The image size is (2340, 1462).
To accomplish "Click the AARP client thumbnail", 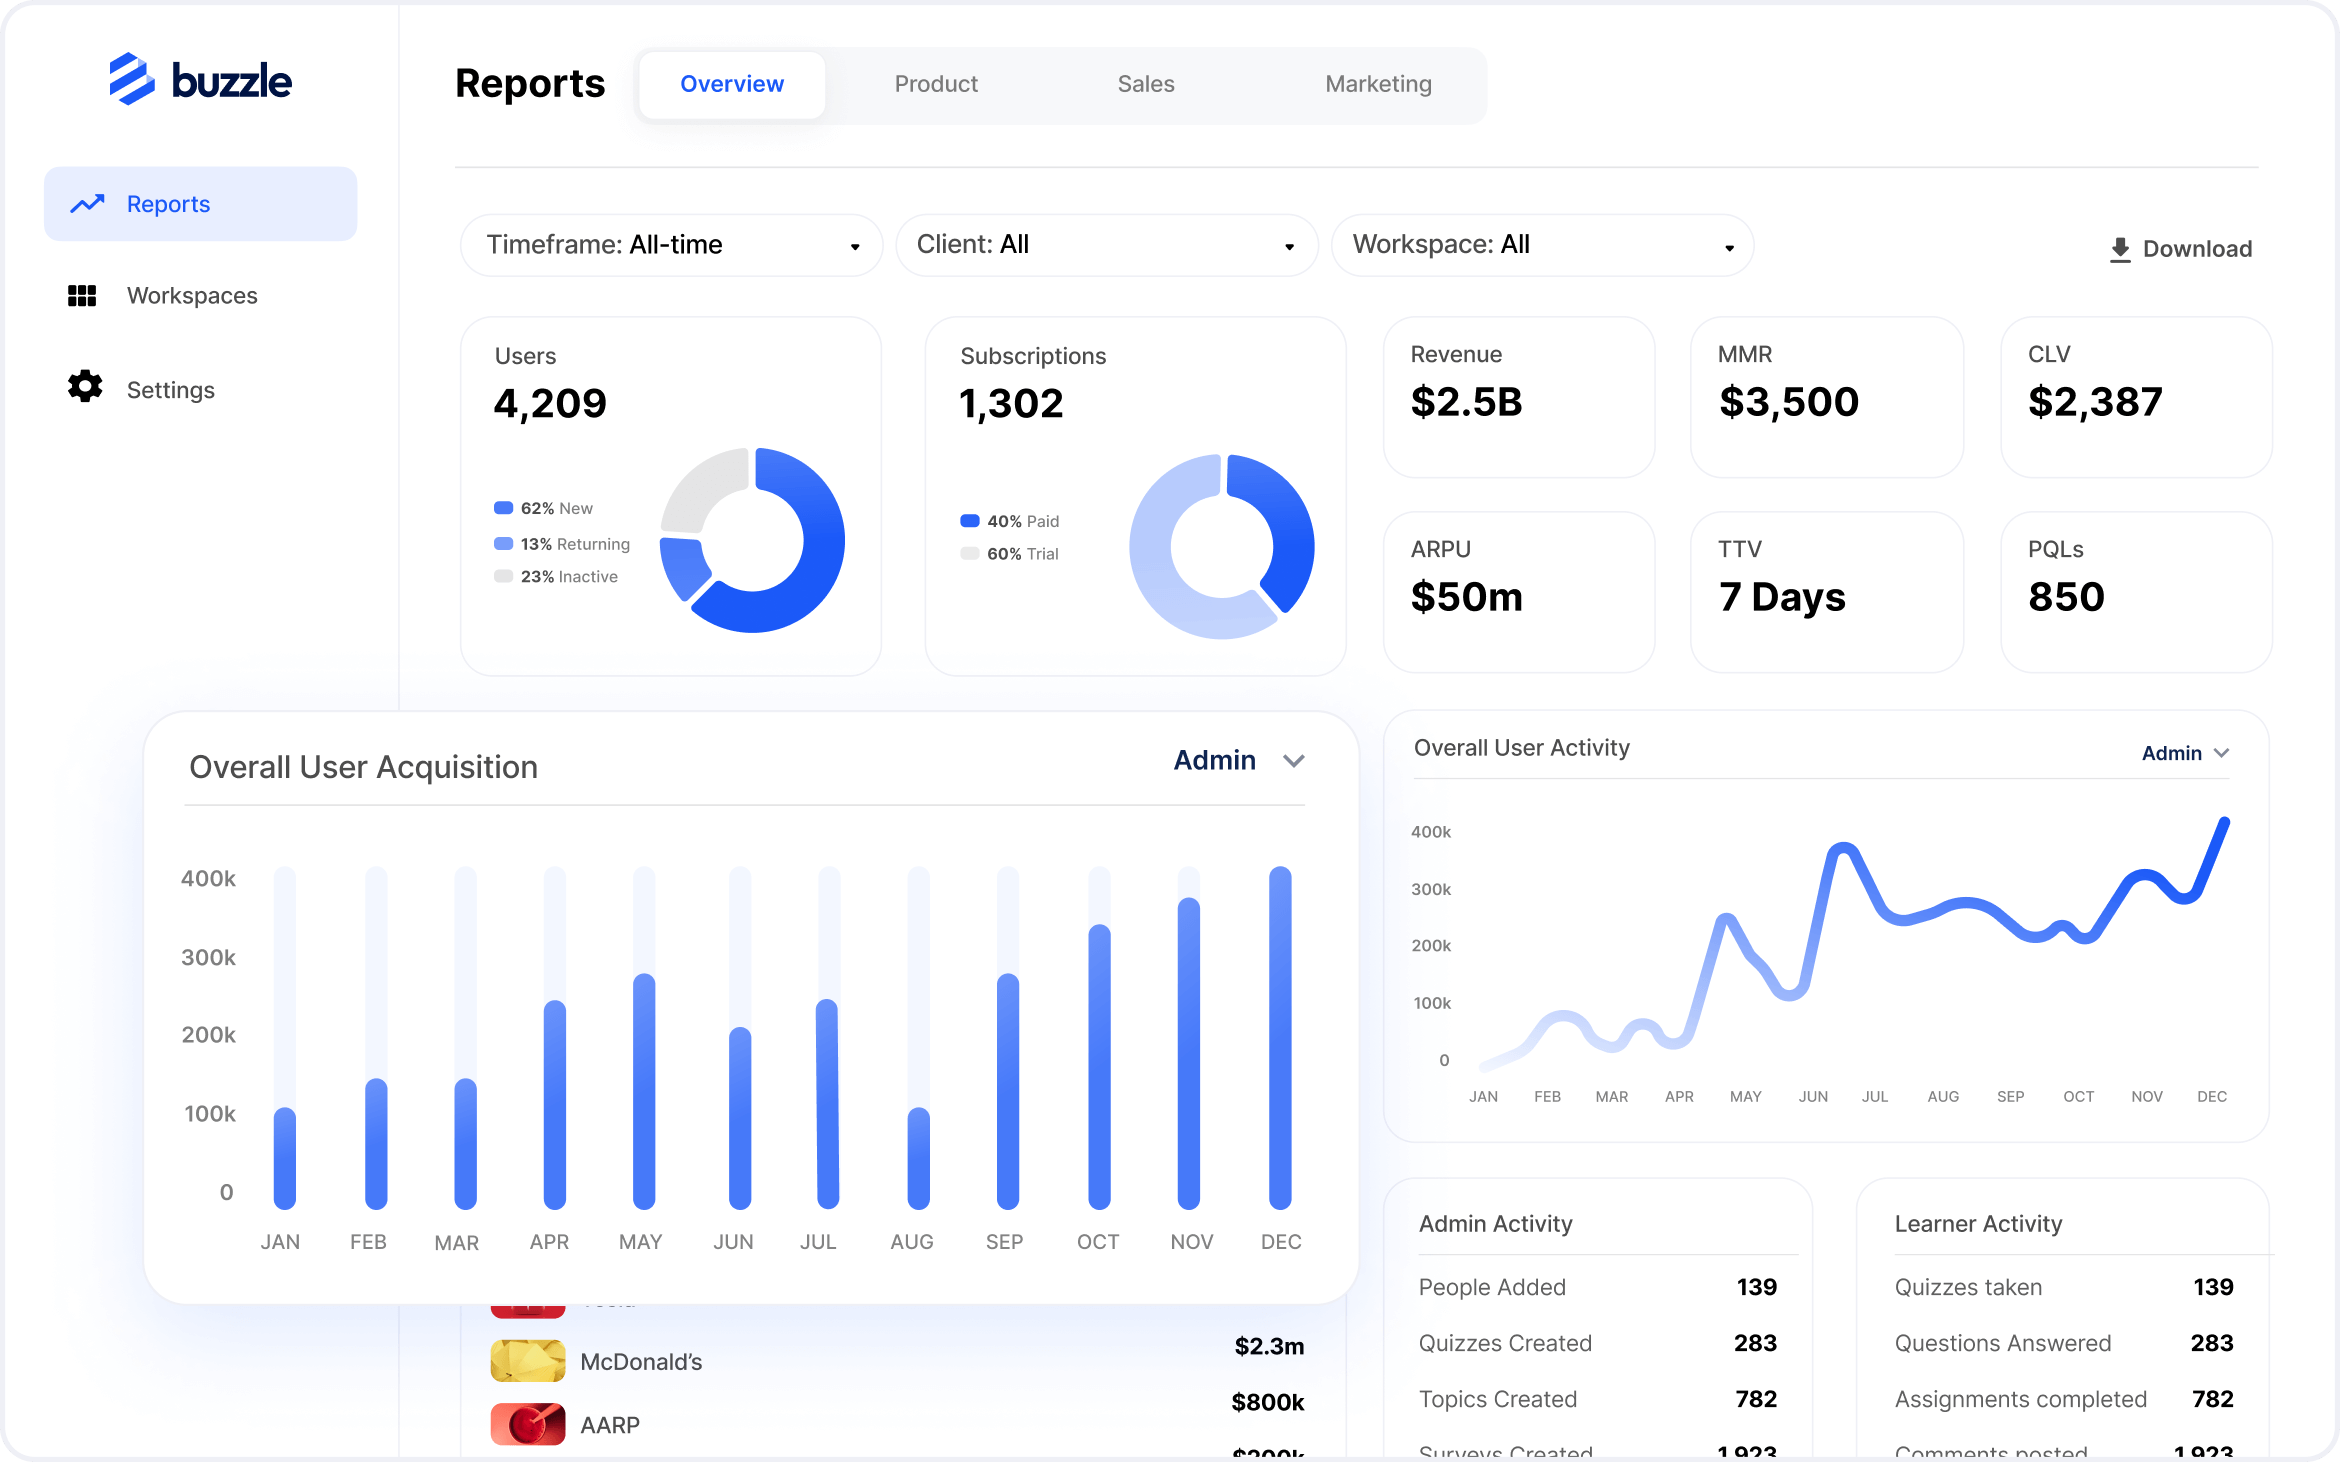I will point(528,1424).
